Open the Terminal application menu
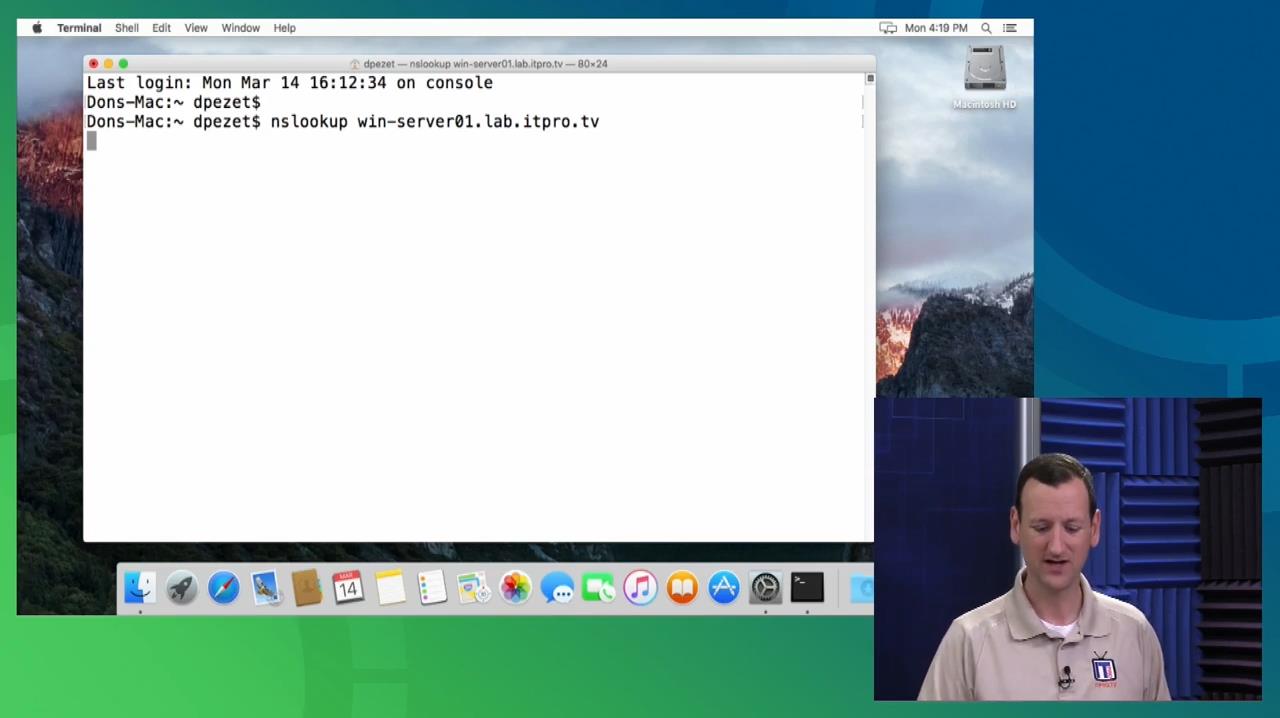This screenshot has width=1280, height=718. tap(79, 28)
